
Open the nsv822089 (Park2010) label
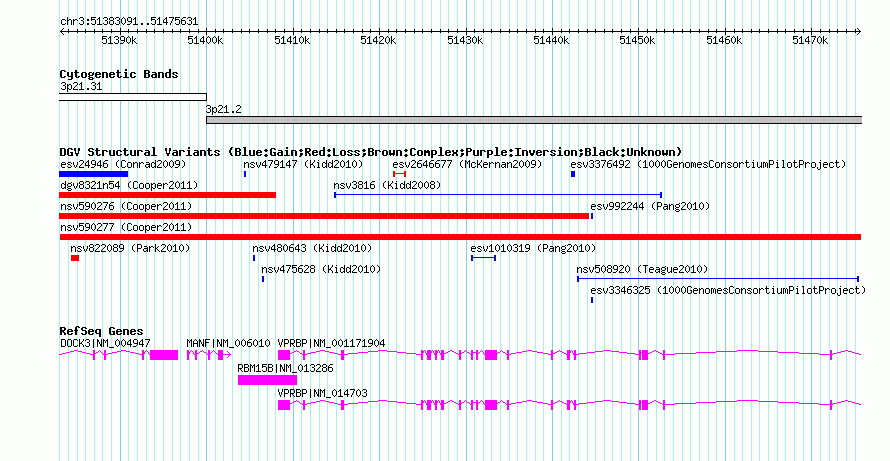(131, 249)
